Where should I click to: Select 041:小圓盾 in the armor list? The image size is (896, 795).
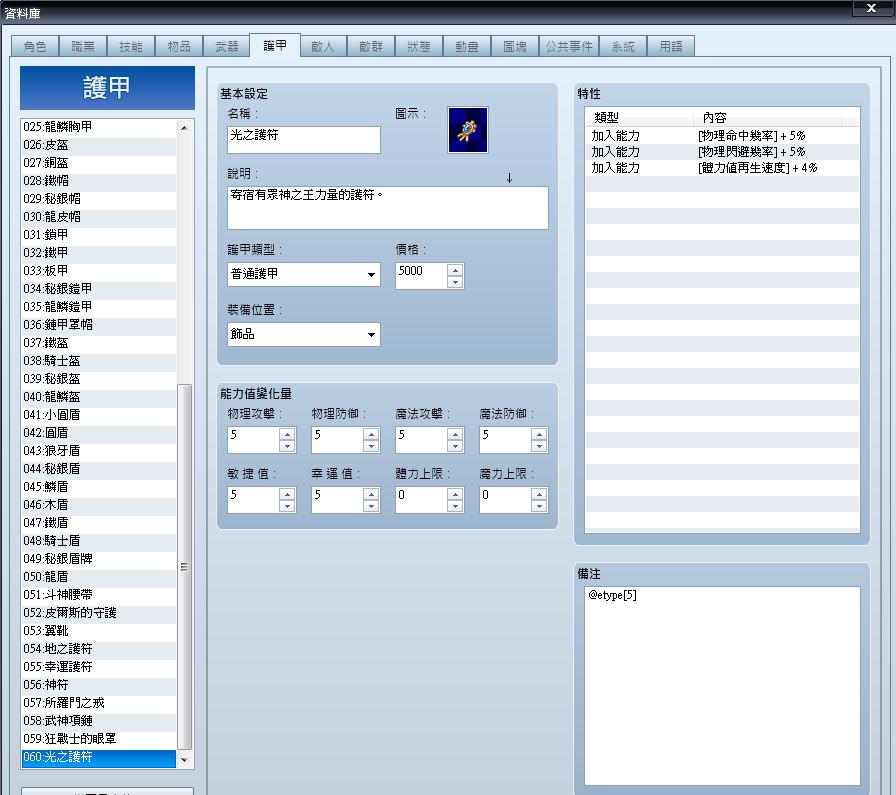tap(99, 415)
